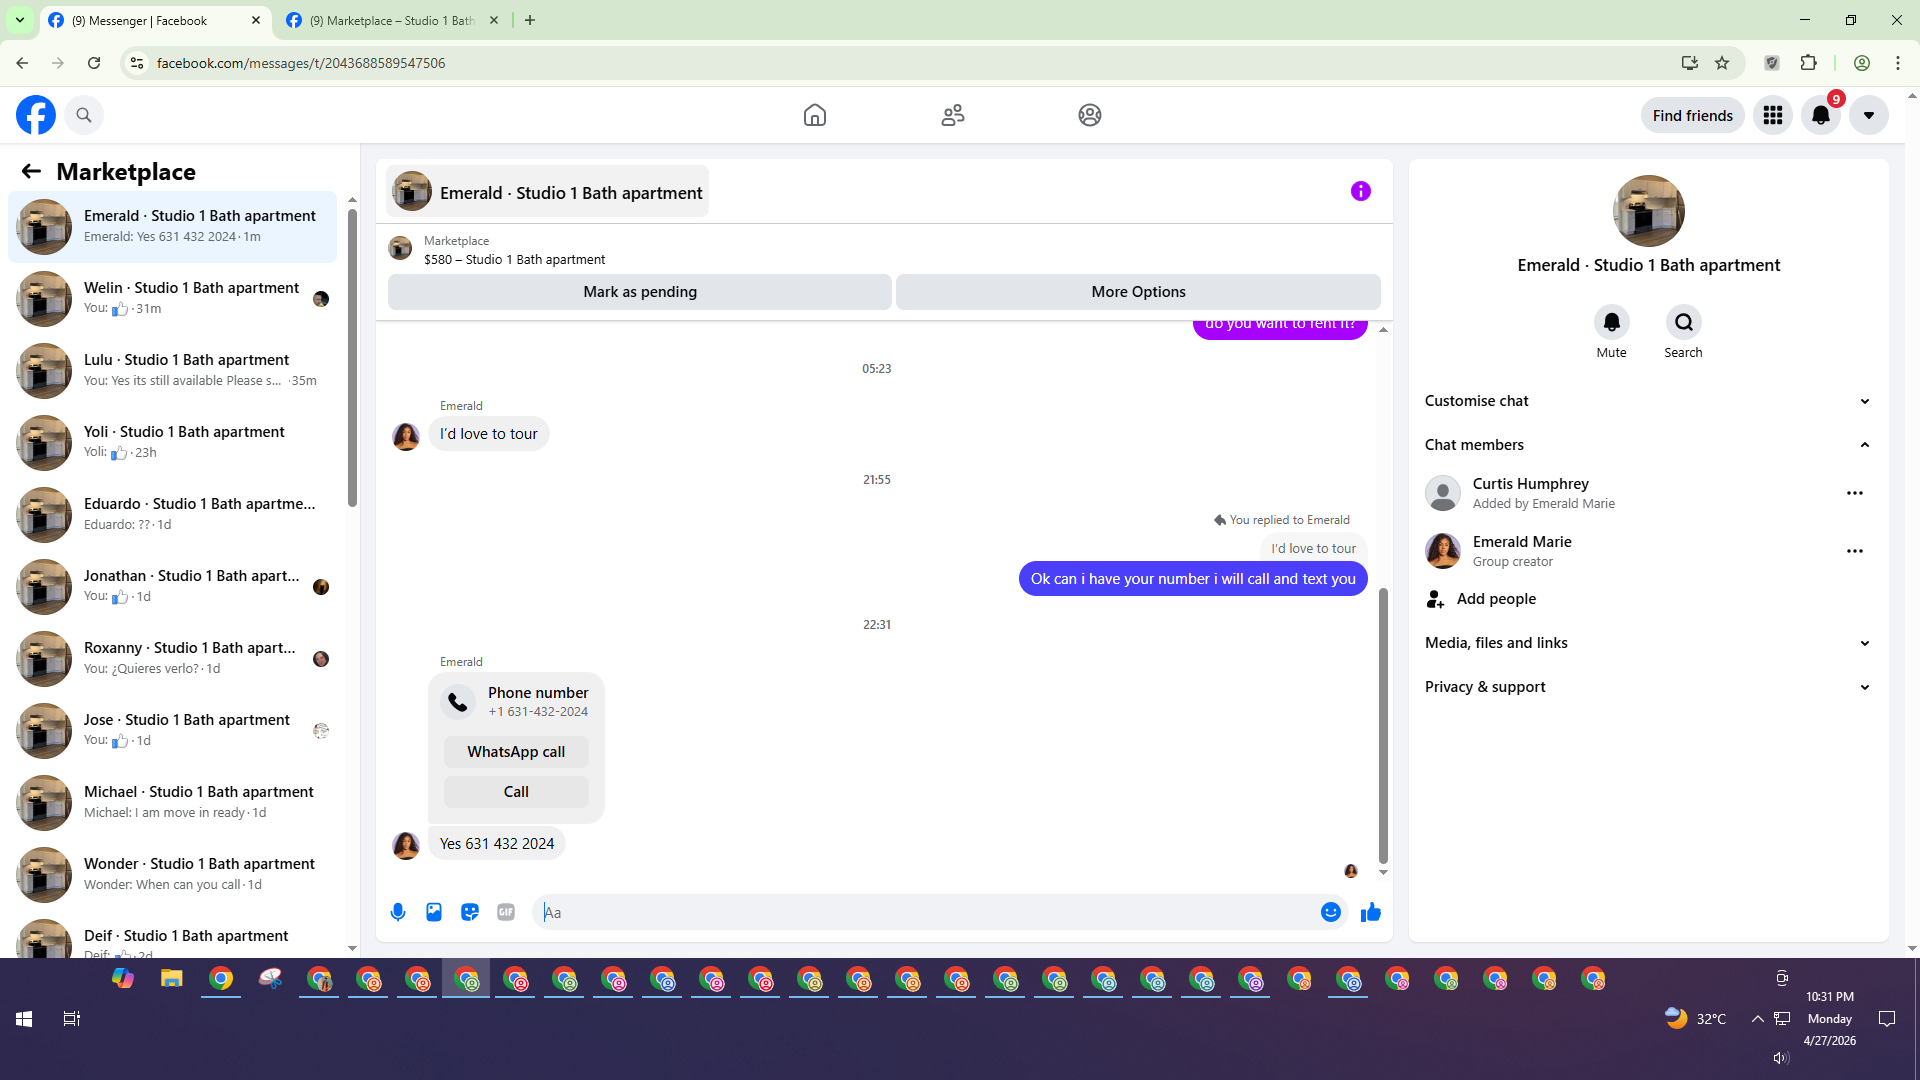Image resolution: width=1920 pixels, height=1080 pixels.
Task: Open the Chrome three-dot menu
Action: [x=1898, y=63]
